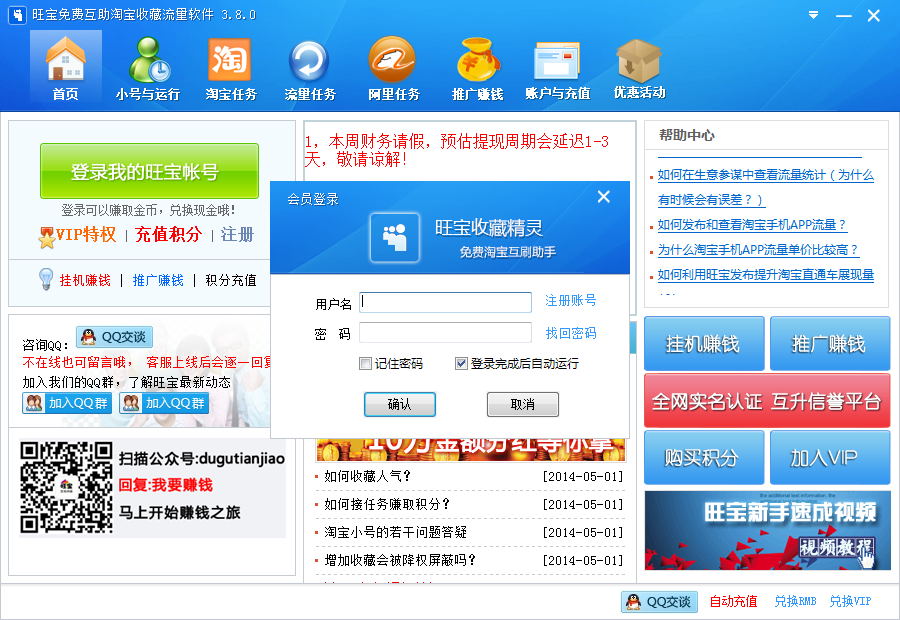Check the 记住密码 checkbox
This screenshot has width=900, height=620.
click(x=365, y=363)
